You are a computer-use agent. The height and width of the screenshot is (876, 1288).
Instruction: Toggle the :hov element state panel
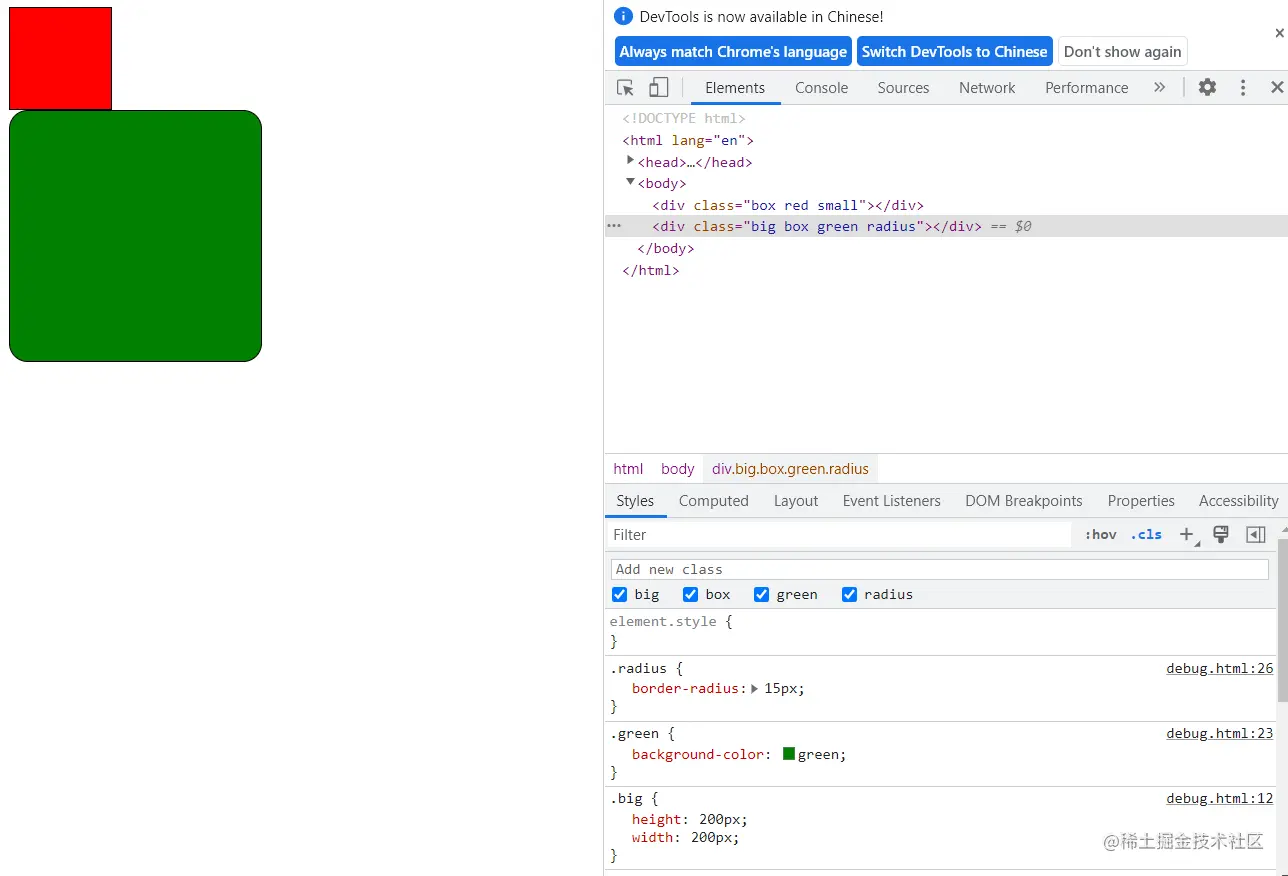click(x=1100, y=535)
